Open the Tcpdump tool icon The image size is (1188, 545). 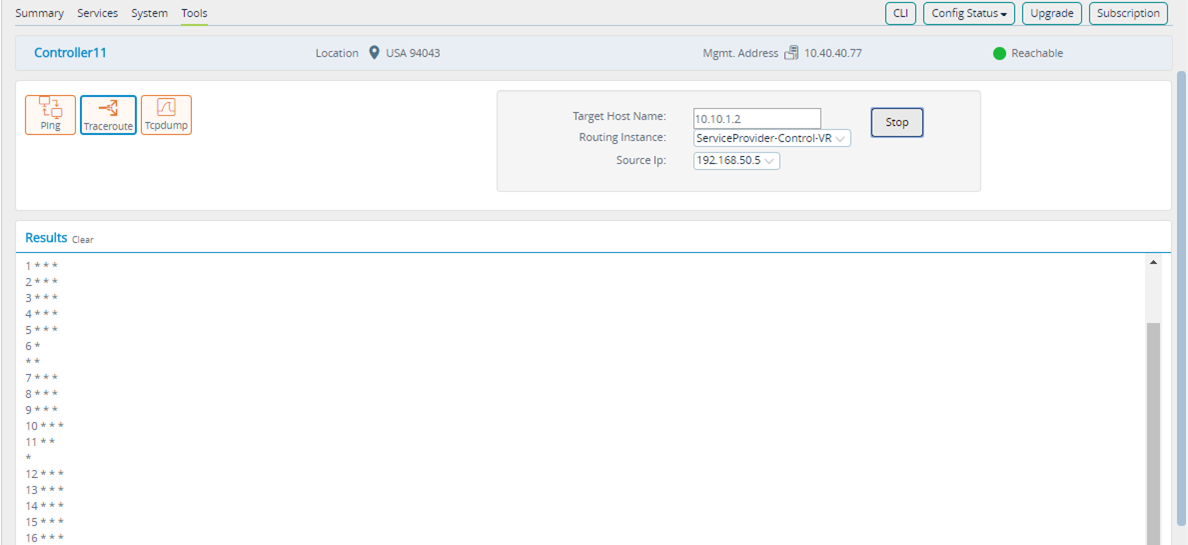click(166, 114)
